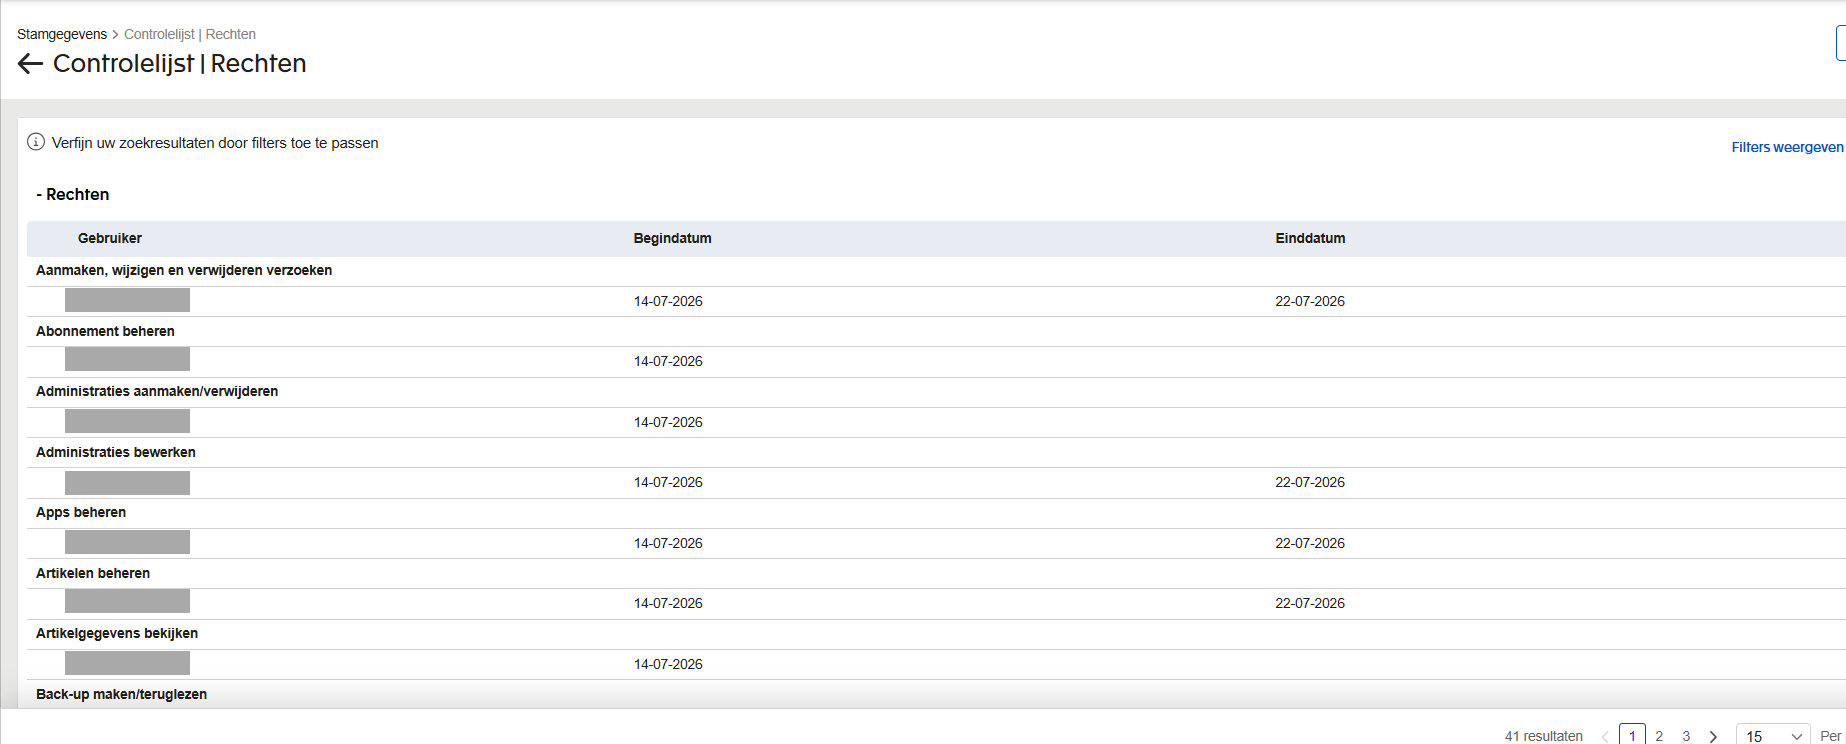Select the 'Apps beheren' group row

936,513
